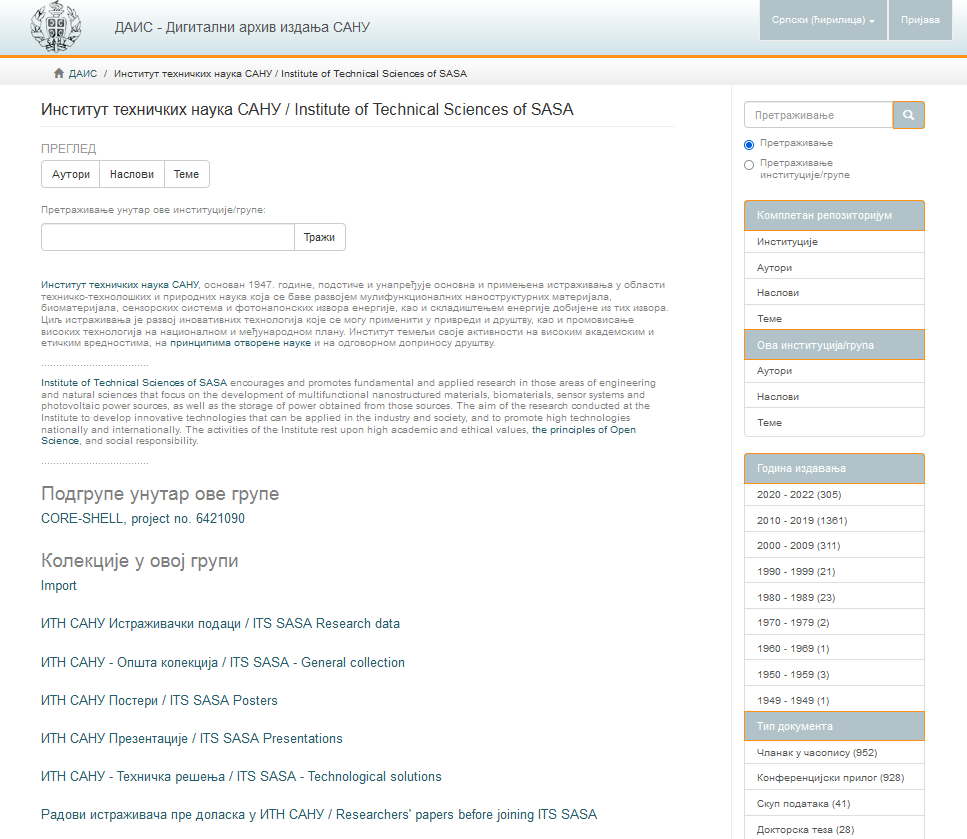Filter by years 1950 - 1959 (3)
967x839 pixels.
point(834,674)
